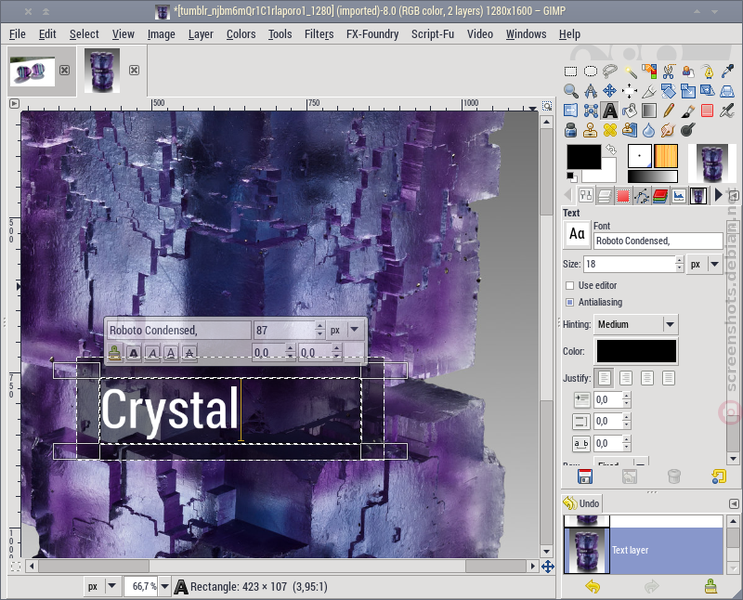Image resolution: width=743 pixels, height=600 pixels.
Task: Select the Free Select lasso tool
Action: [x=610, y=72]
